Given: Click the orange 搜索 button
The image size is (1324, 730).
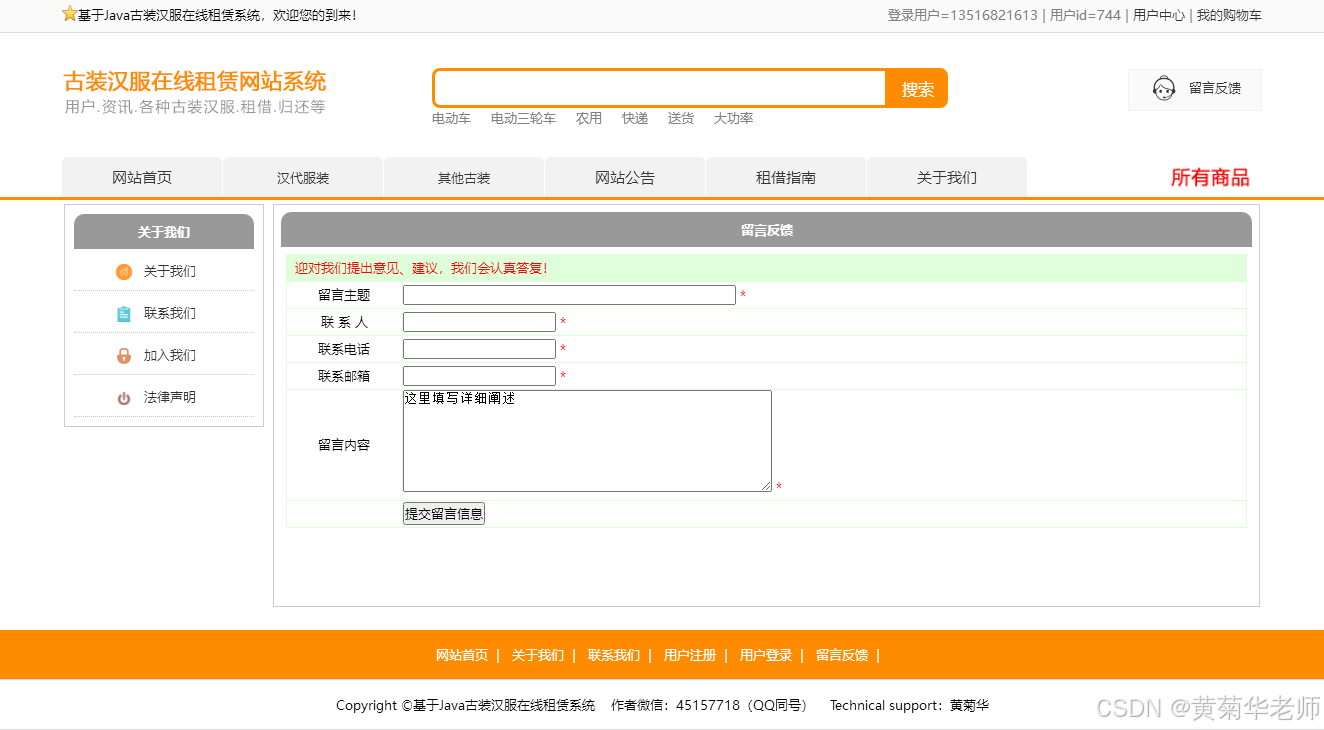Looking at the screenshot, I should (x=917, y=89).
